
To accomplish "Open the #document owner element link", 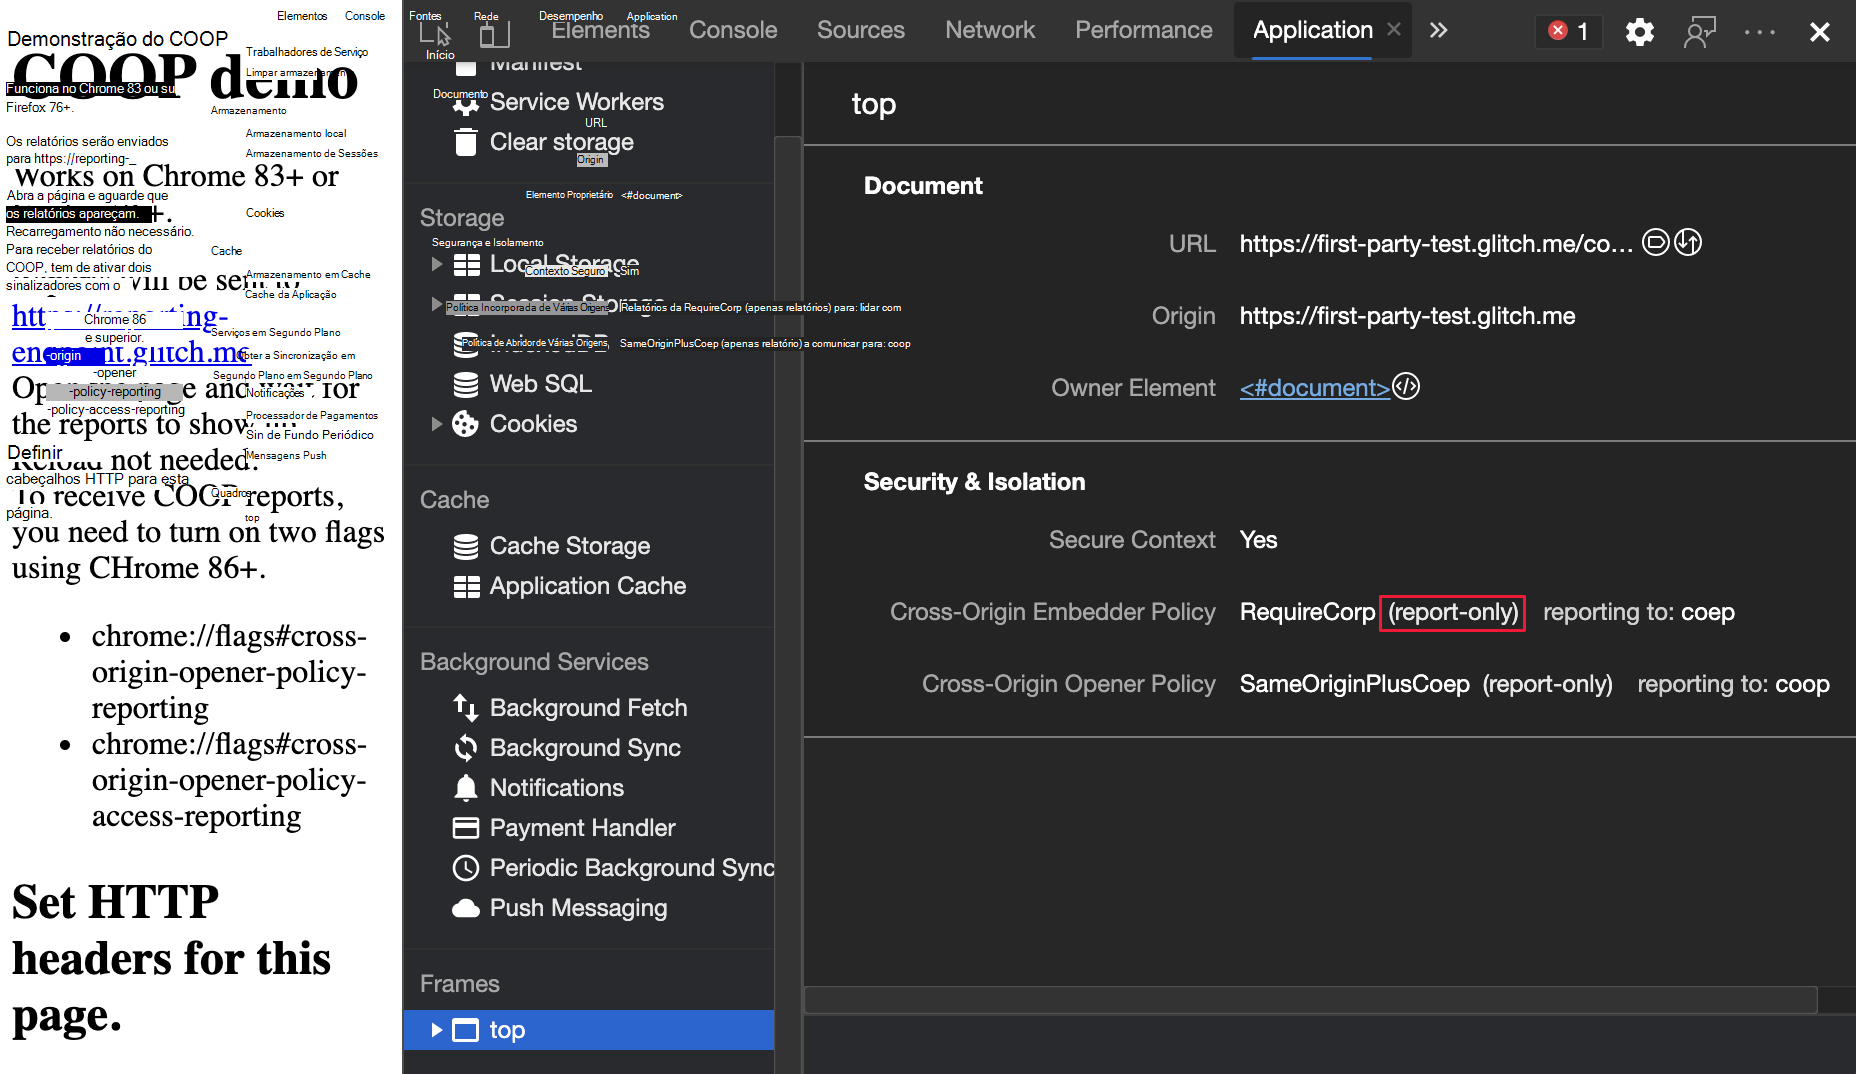I will [x=1314, y=388].
